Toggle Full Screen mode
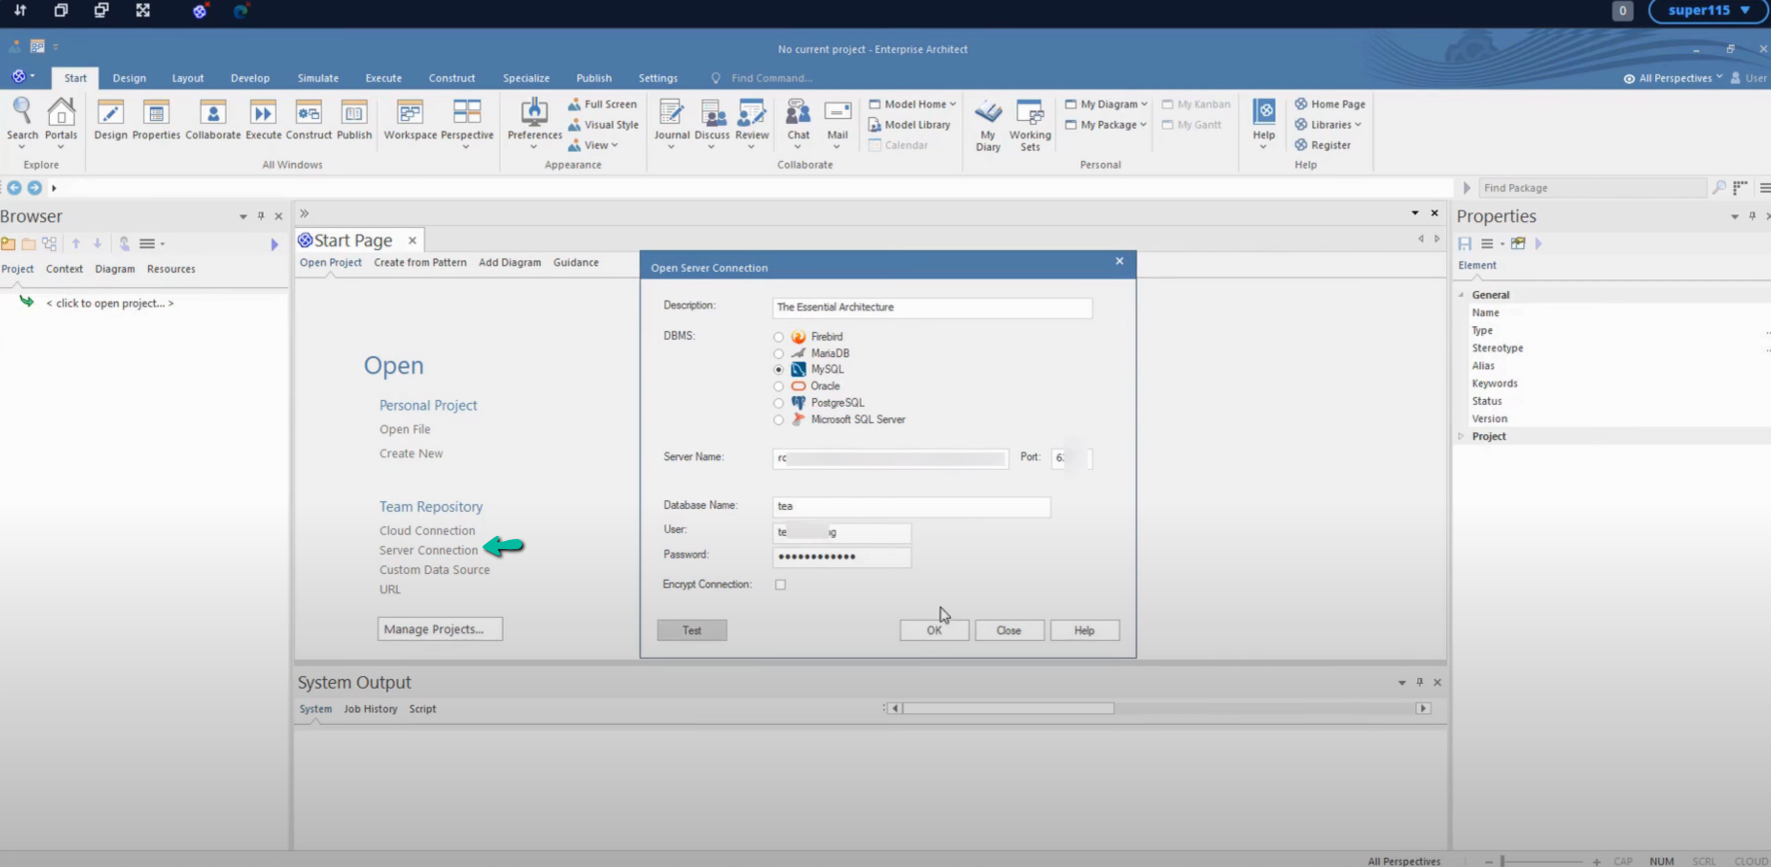This screenshot has height=867, width=1771. tap(602, 104)
